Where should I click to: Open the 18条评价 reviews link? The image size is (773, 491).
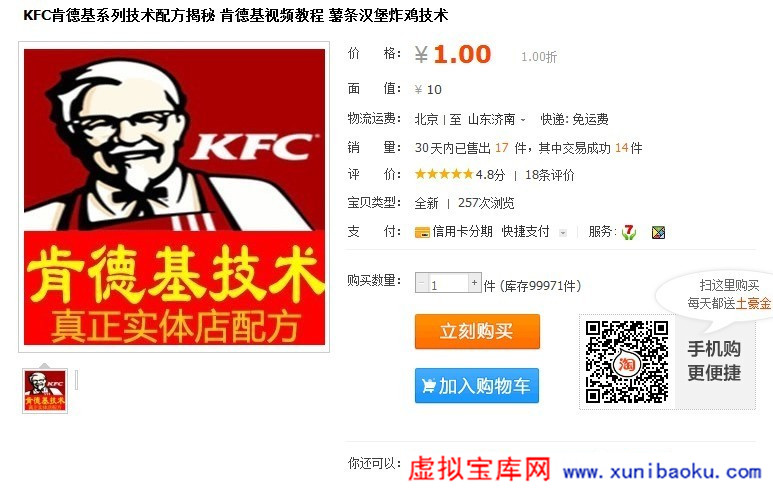point(550,175)
